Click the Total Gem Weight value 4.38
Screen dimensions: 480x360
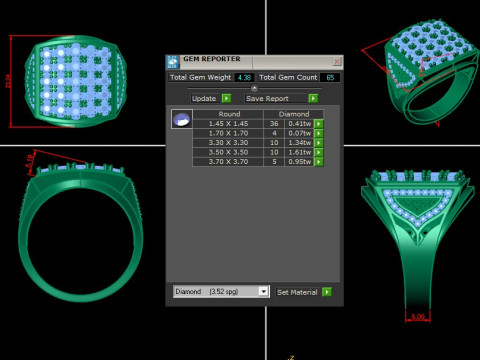[x=244, y=77]
